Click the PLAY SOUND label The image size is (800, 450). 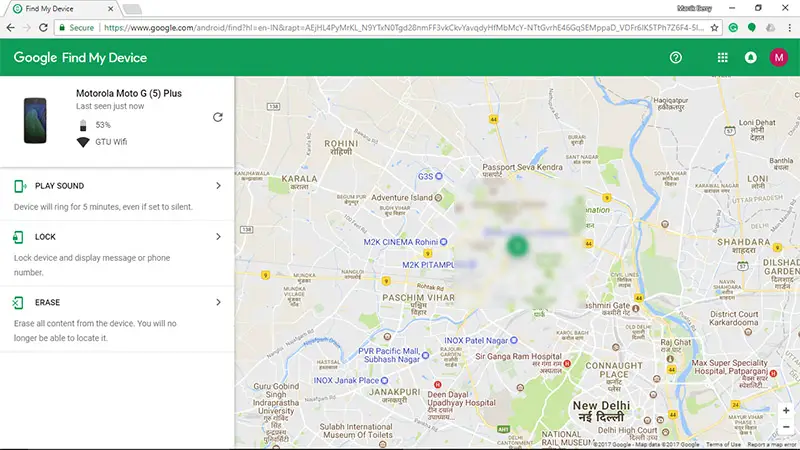[x=60, y=186]
